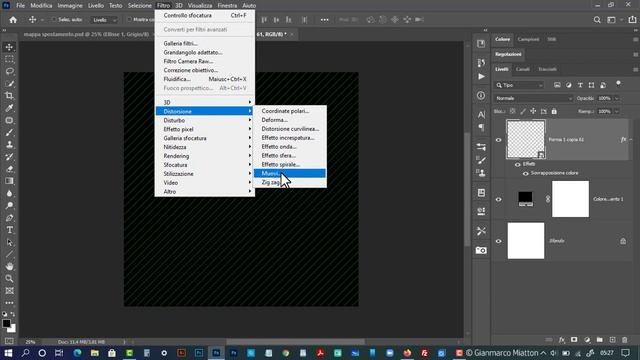
Task: Click the foreground color swatch
Action: click(x=6, y=324)
